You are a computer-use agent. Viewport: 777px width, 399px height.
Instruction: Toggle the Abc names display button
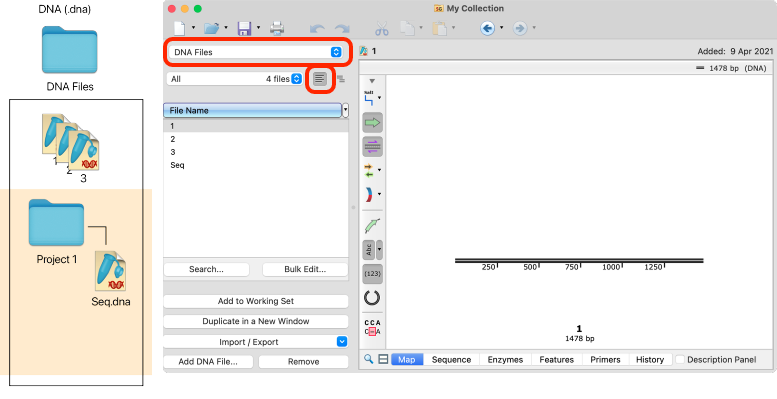coord(369,250)
